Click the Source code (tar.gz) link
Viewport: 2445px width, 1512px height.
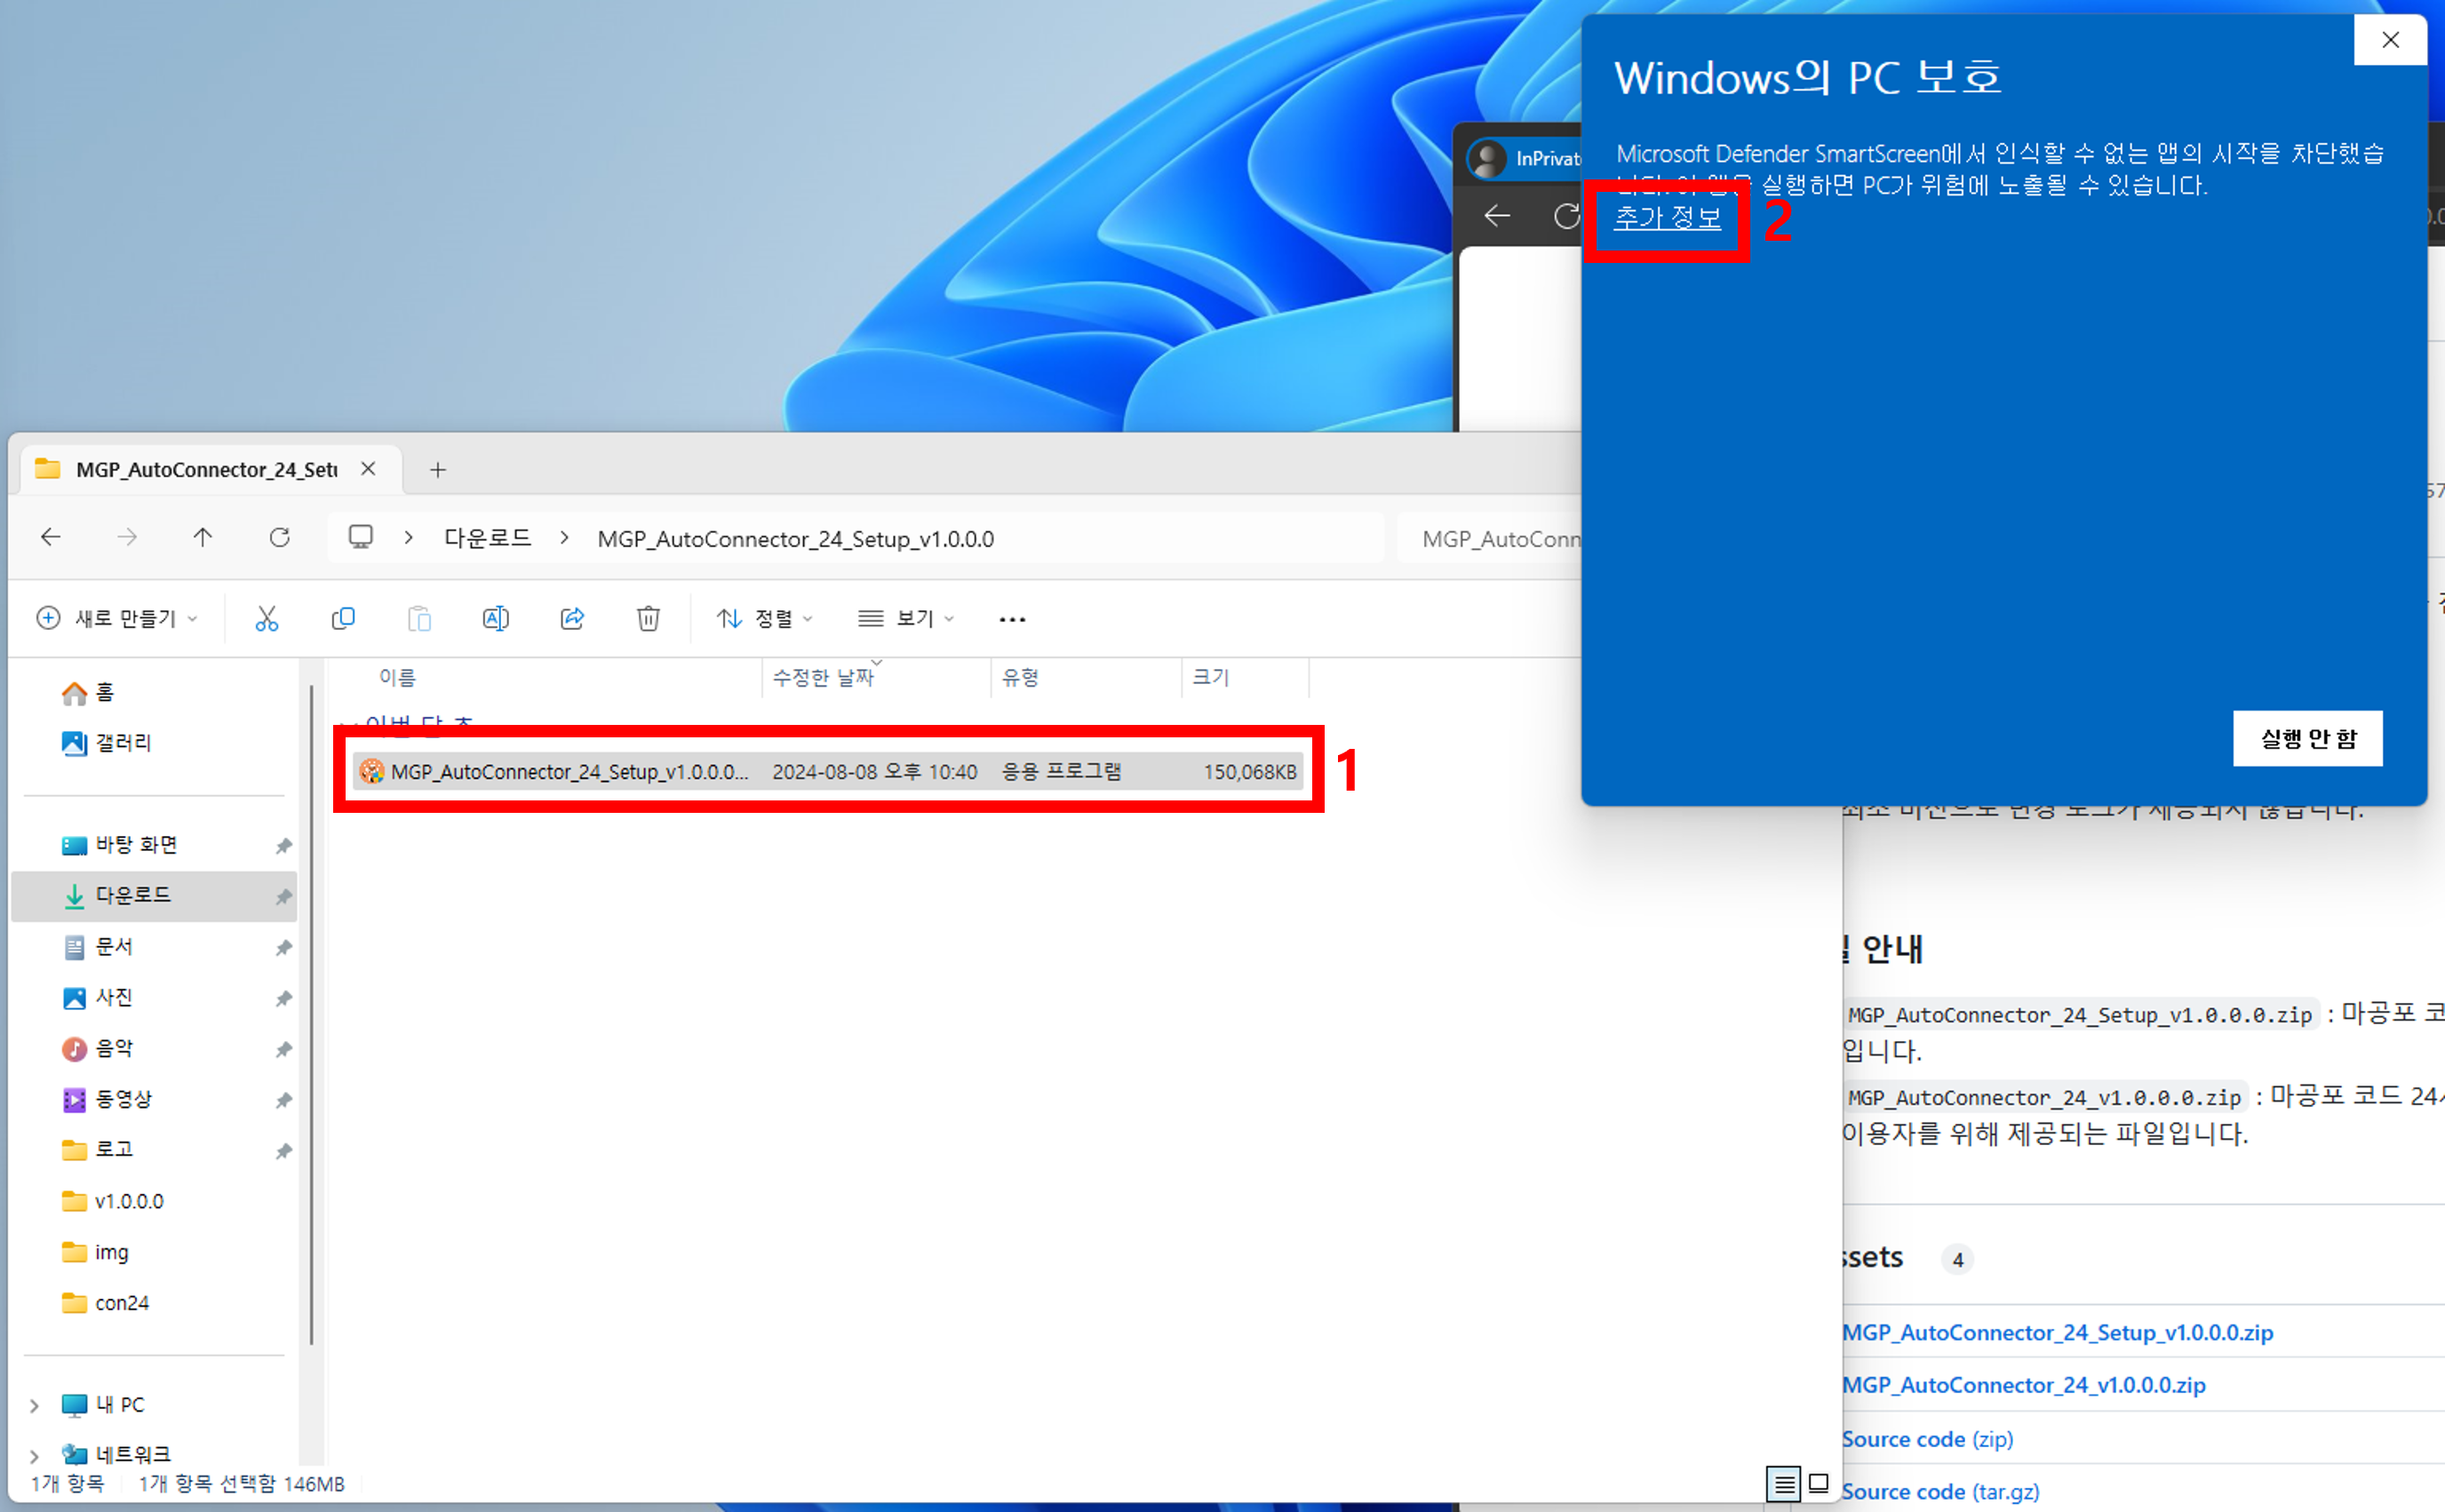(x=1940, y=1491)
